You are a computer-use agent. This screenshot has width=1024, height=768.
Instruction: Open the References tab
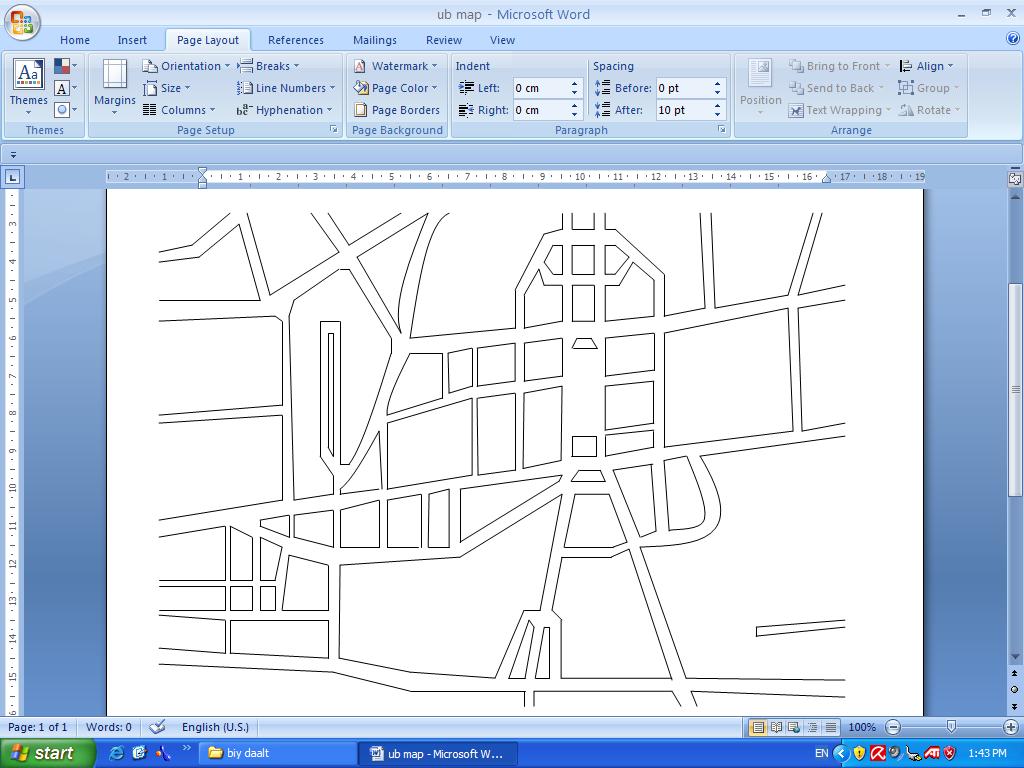point(295,40)
